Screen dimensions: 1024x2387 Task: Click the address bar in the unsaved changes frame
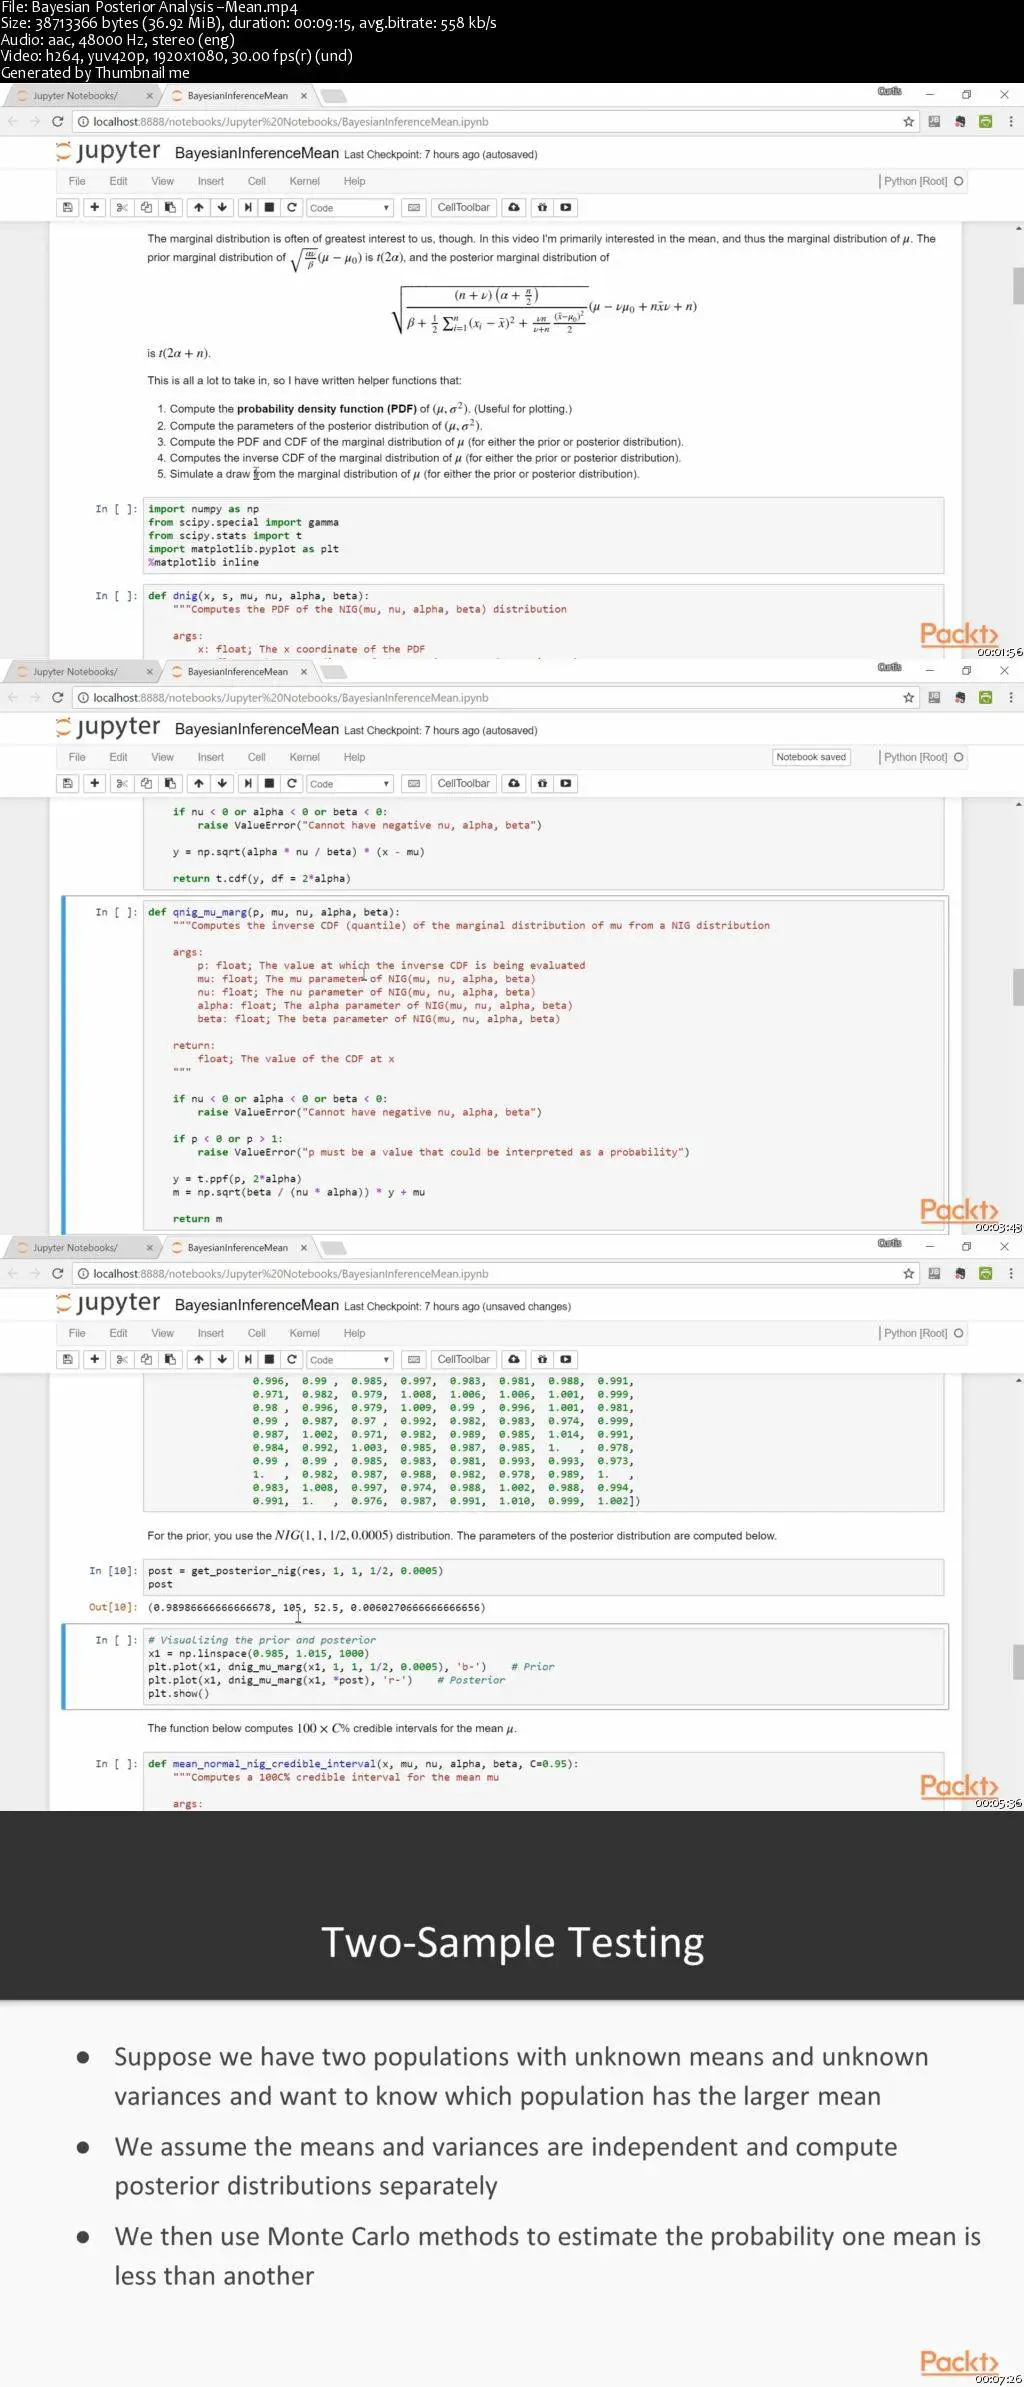pyautogui.click(x=490, y=1274)
